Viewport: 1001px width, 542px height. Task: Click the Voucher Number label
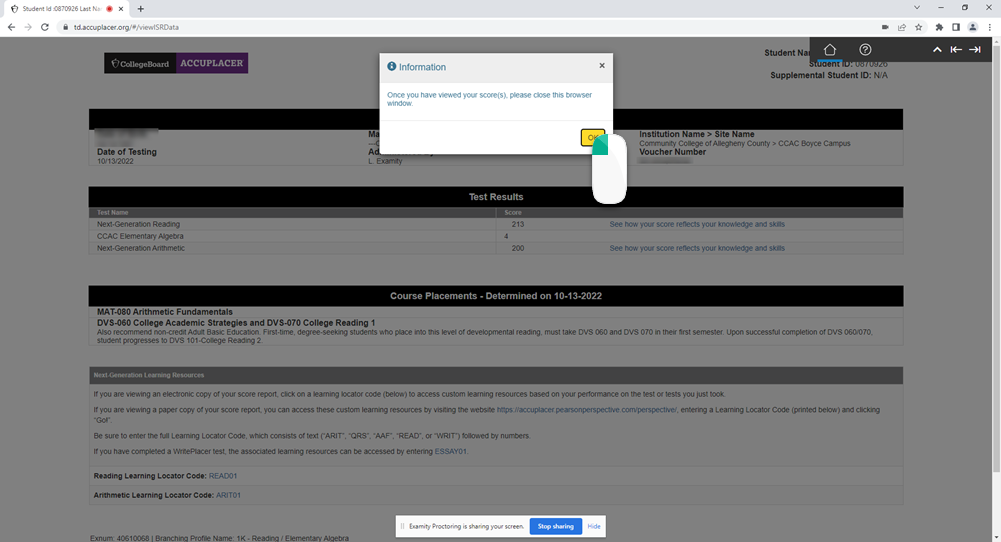pos(672,152)
